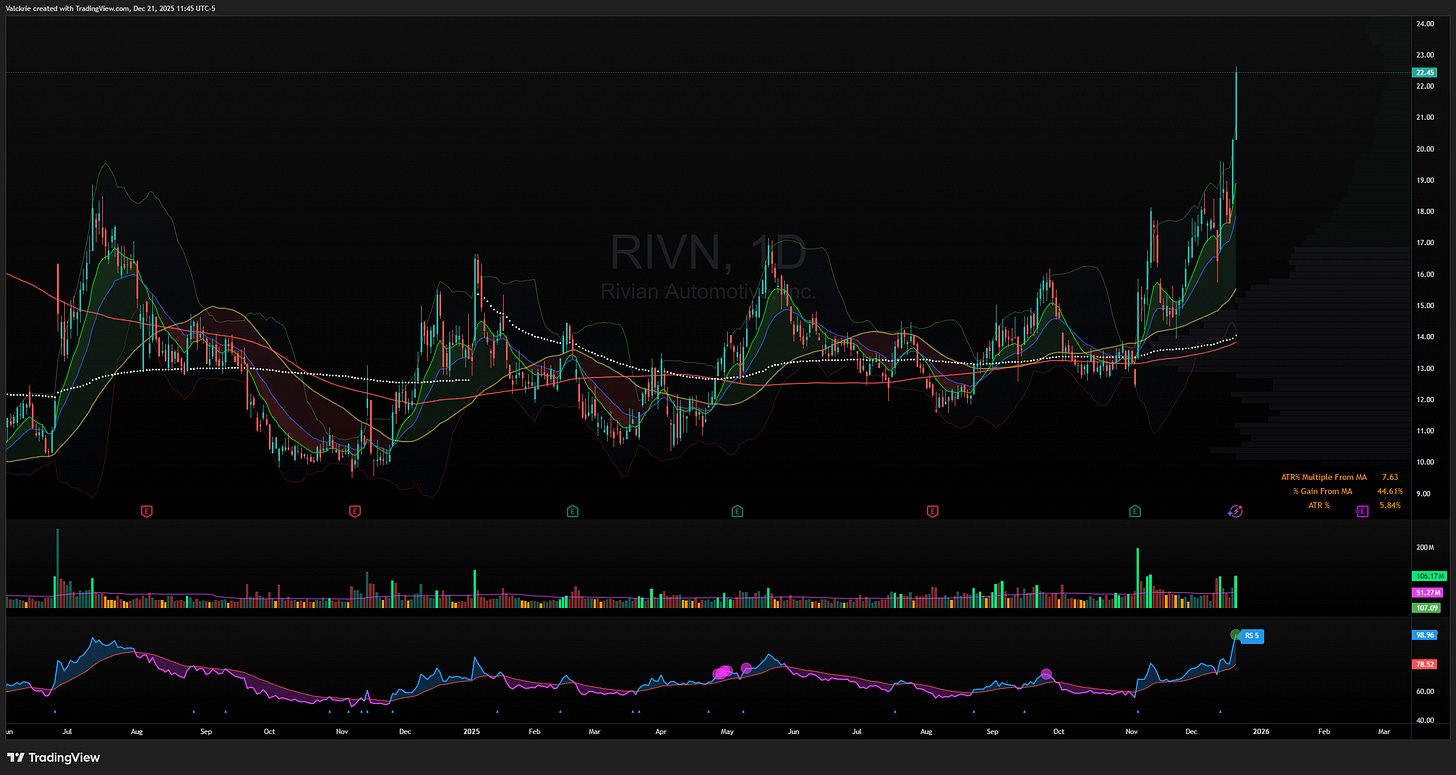1456x775 pixels.
Task: Click the green dot at the RS line peak
Action: [1236, 635]
